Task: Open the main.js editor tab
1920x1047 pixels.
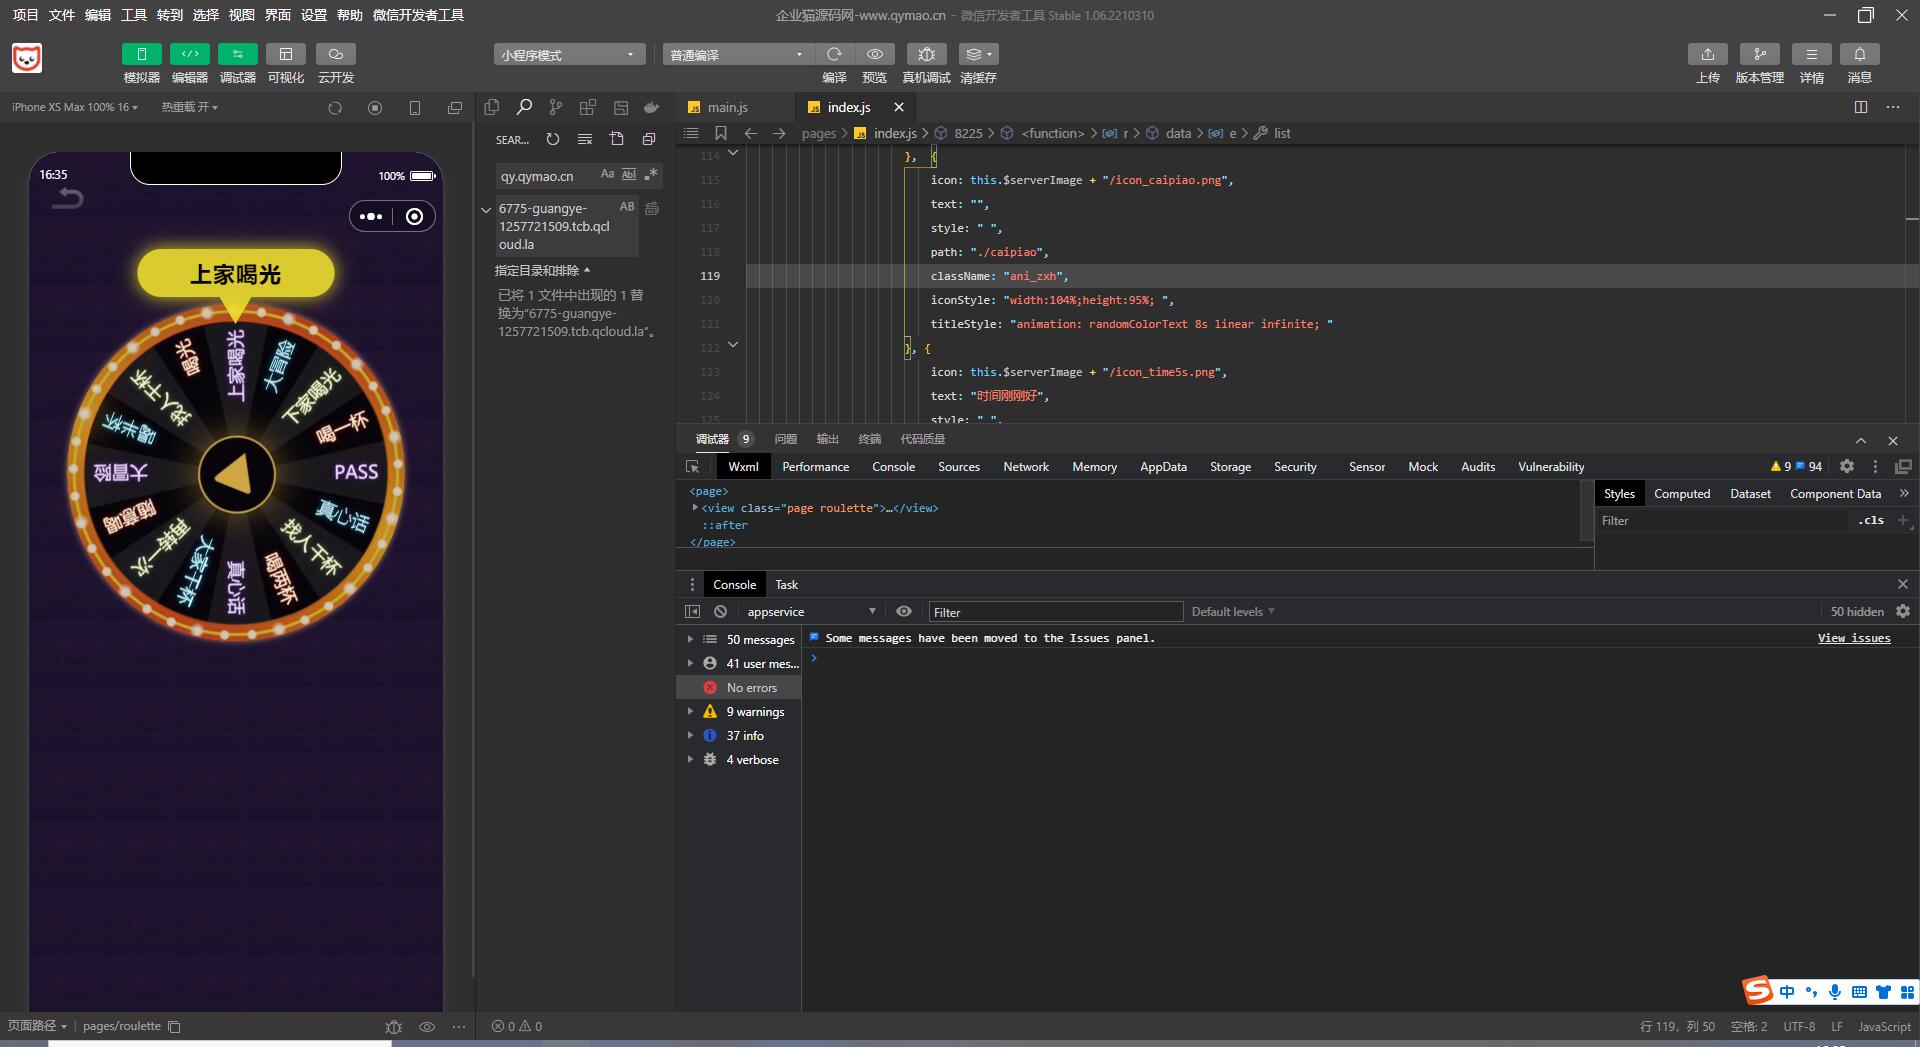Action: 727,108
